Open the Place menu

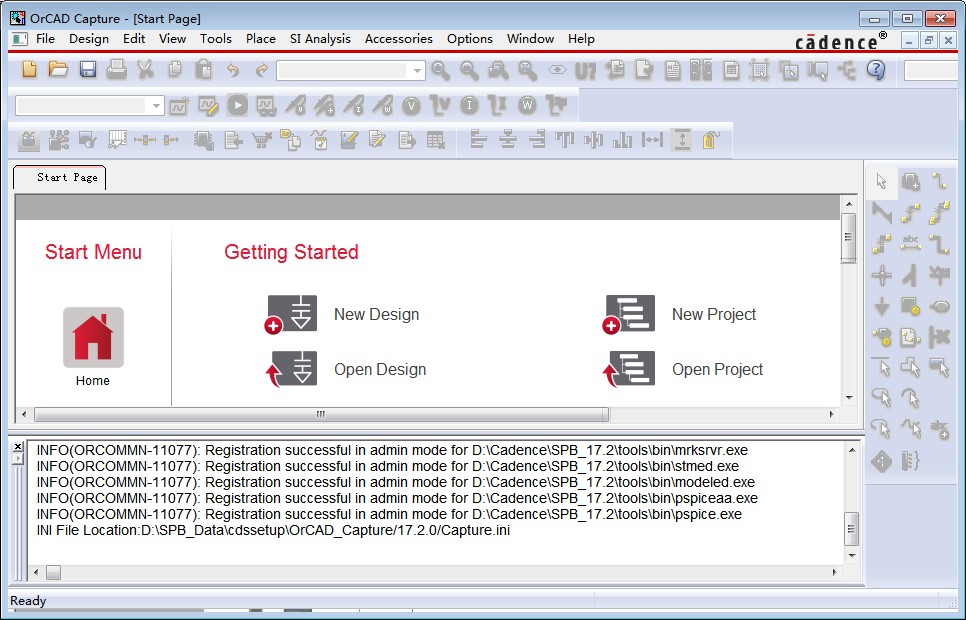(260, 39)
